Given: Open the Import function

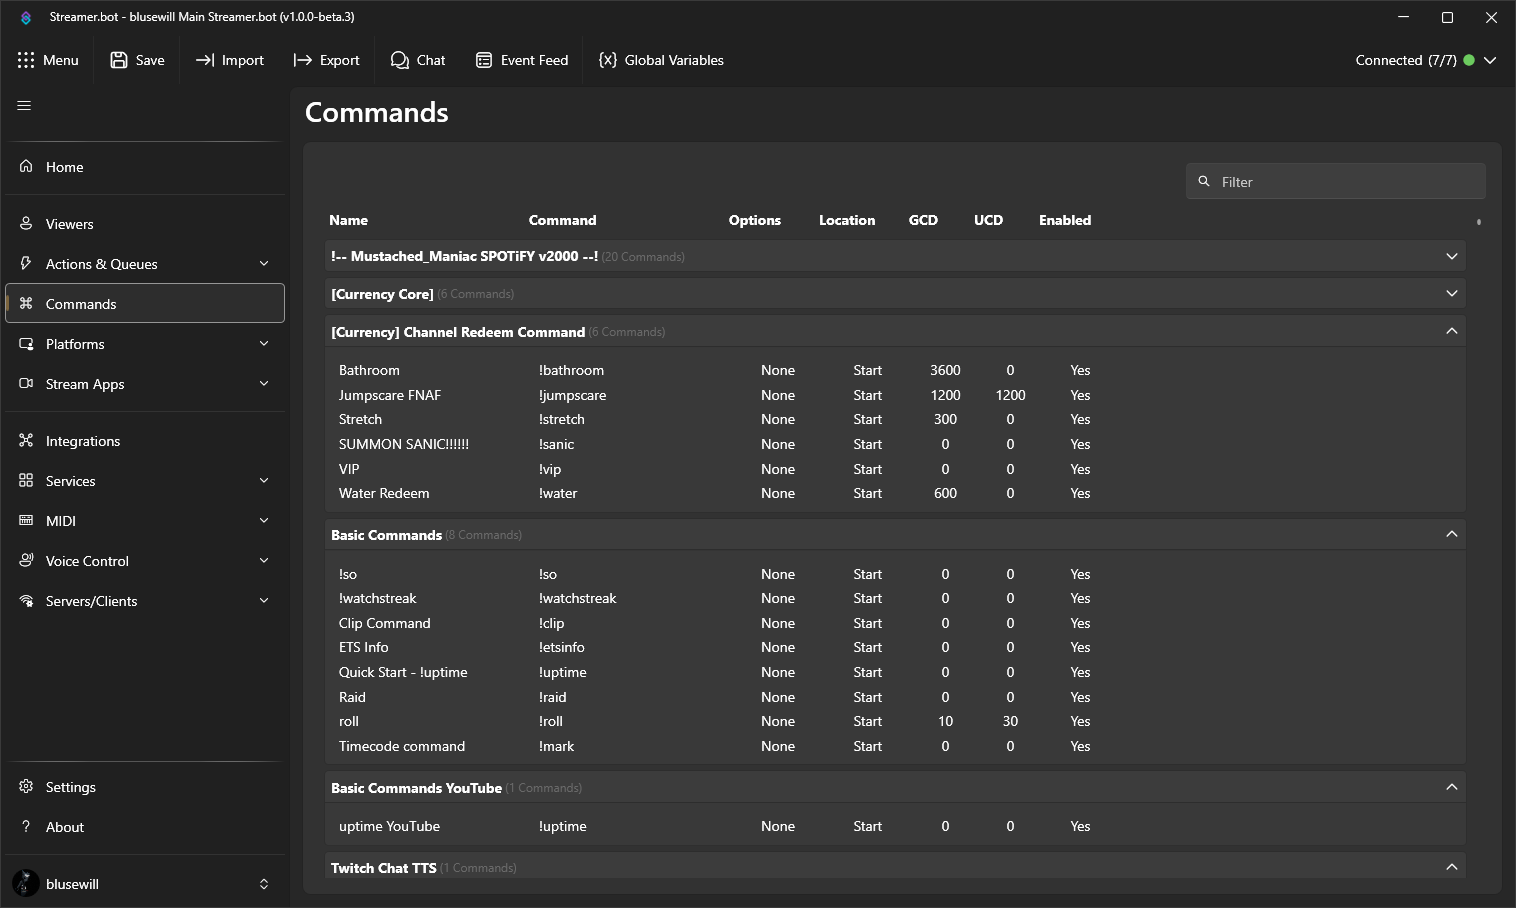Looking at the screenshot, I should 230,60.
